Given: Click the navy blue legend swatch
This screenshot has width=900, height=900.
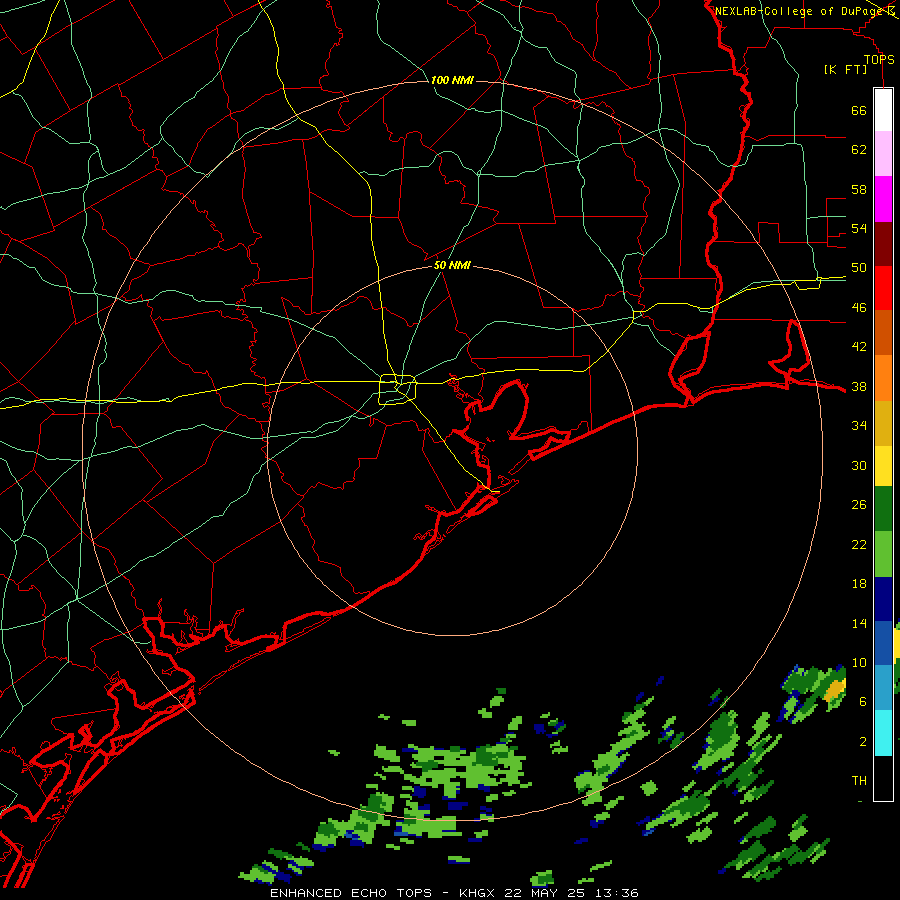Looking at the screenshot, I should [883, 599].
